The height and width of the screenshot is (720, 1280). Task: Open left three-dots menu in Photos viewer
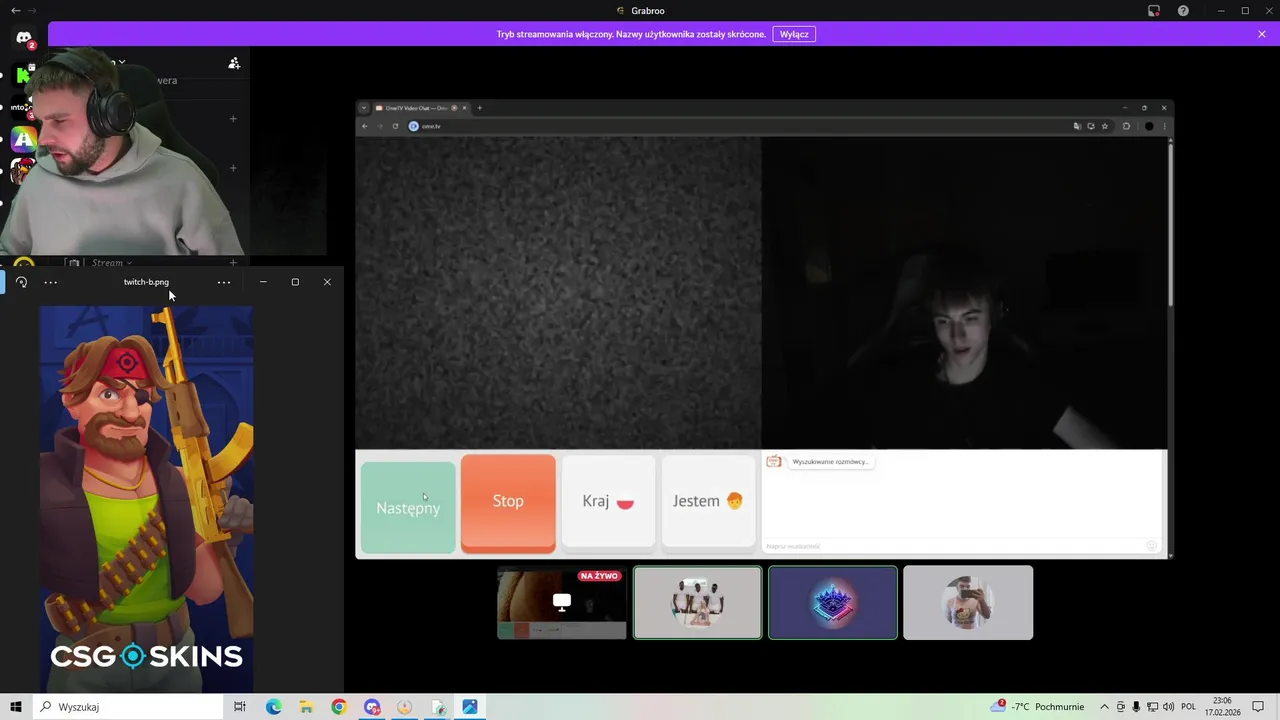[x=51, y=282]
